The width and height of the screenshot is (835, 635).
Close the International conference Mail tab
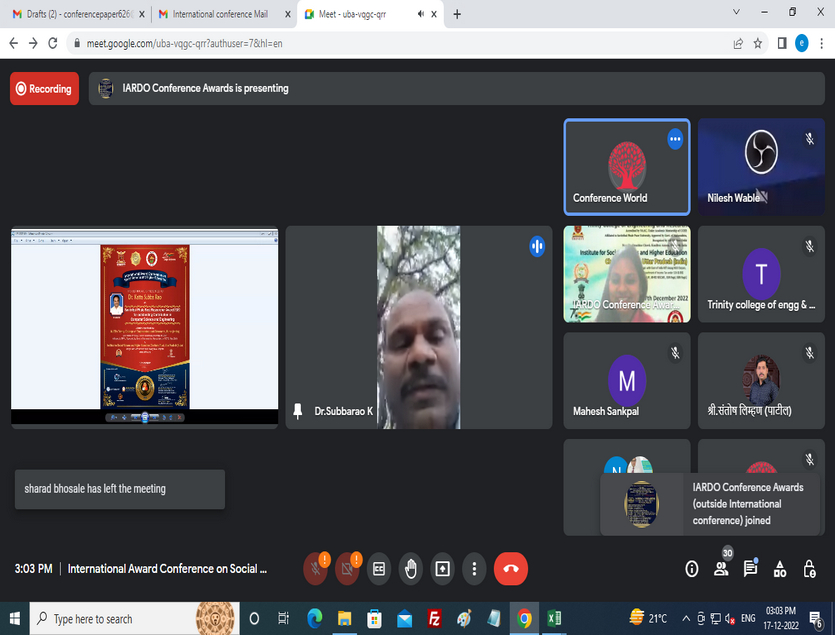pos(288,14)
